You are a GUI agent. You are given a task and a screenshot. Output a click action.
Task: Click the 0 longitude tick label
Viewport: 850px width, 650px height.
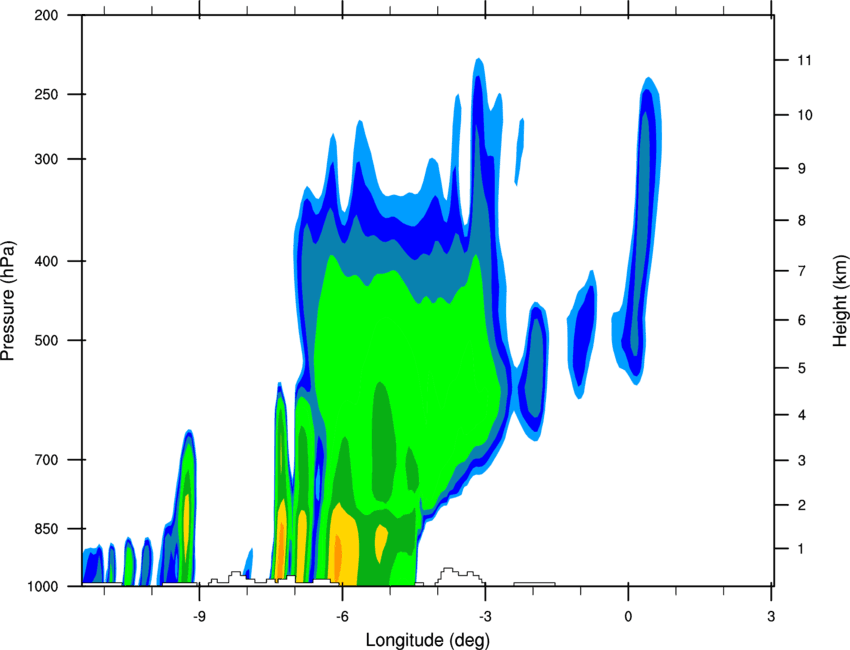coord(628,617)
